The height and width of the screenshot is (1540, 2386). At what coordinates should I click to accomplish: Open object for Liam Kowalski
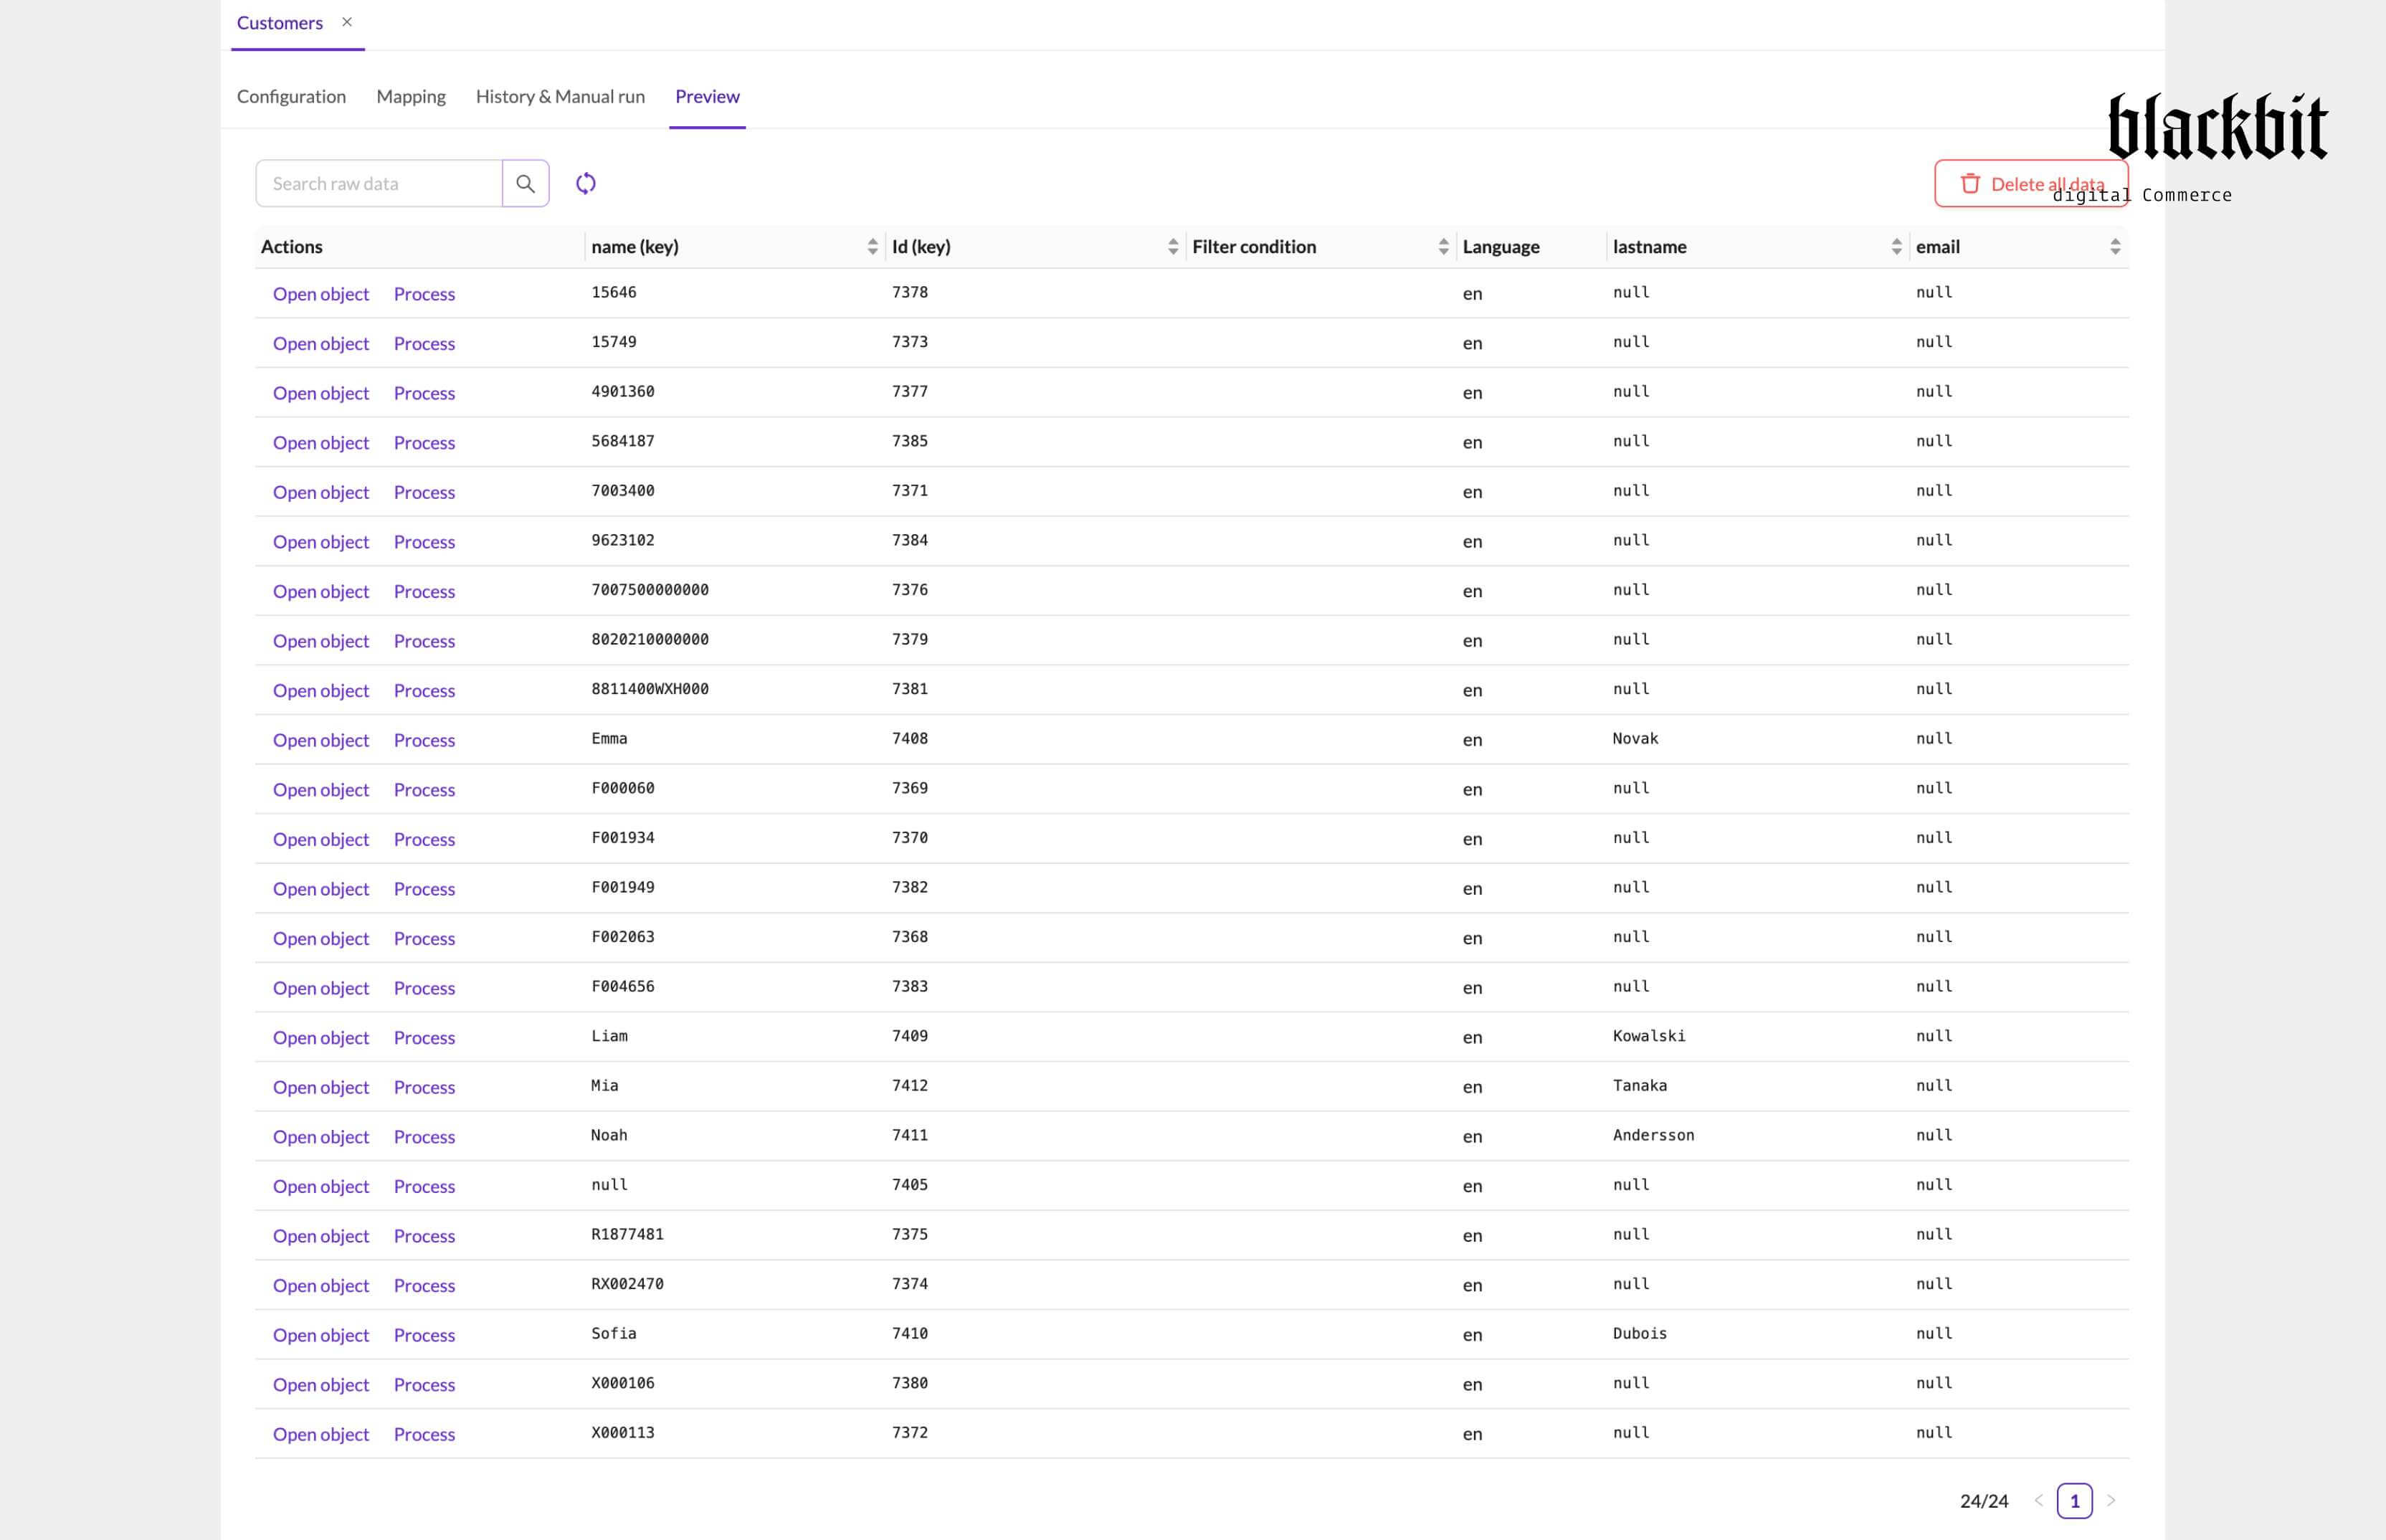(321, 1037)
